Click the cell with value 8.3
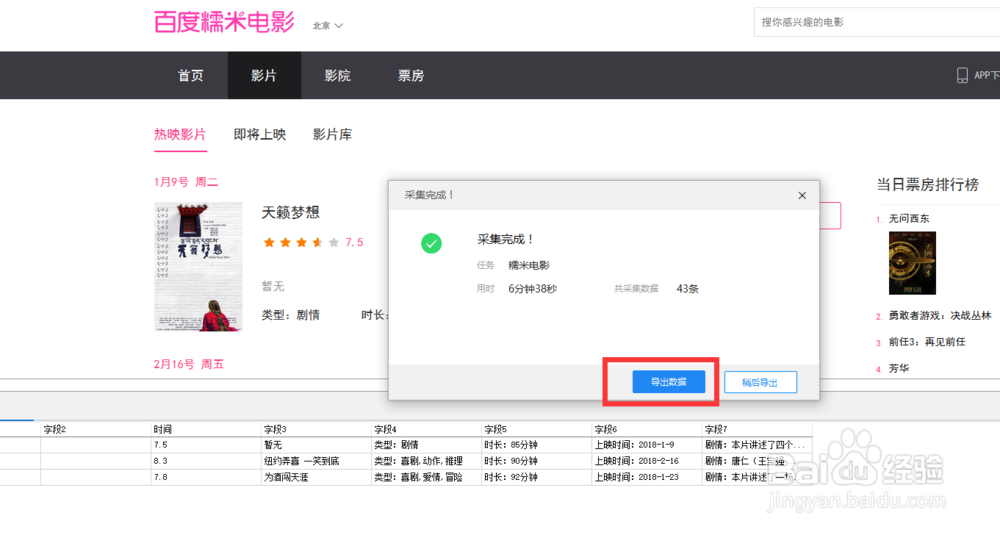Viewport: 1000px width, 535px height. 206,461
